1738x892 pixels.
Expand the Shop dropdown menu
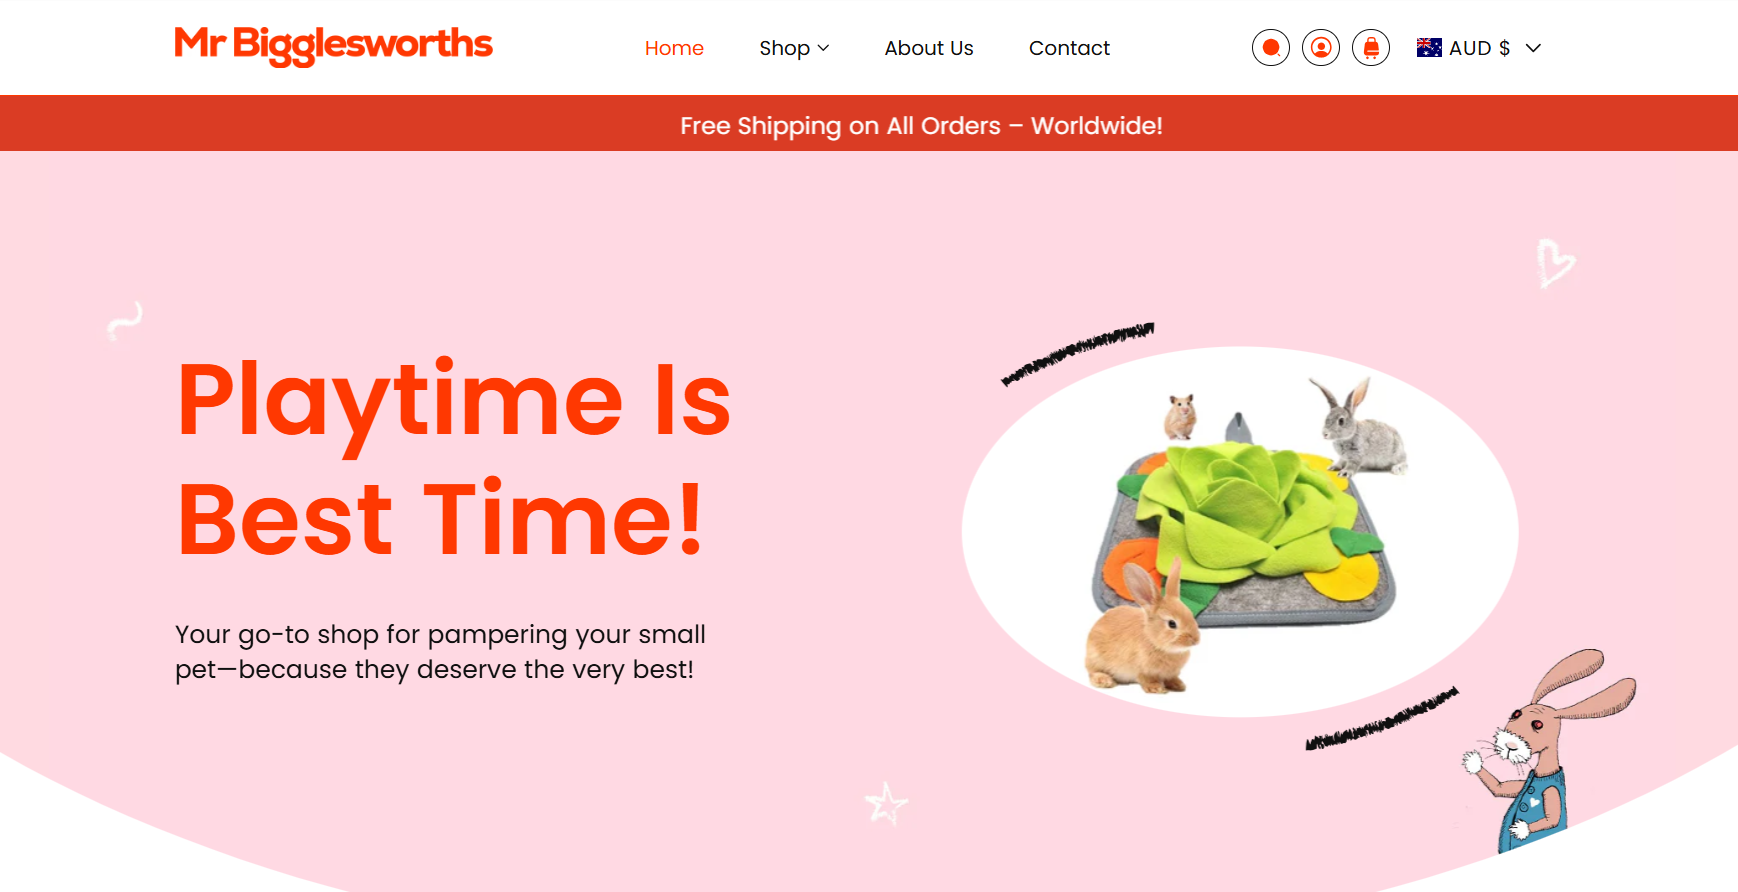click(794, 48)
